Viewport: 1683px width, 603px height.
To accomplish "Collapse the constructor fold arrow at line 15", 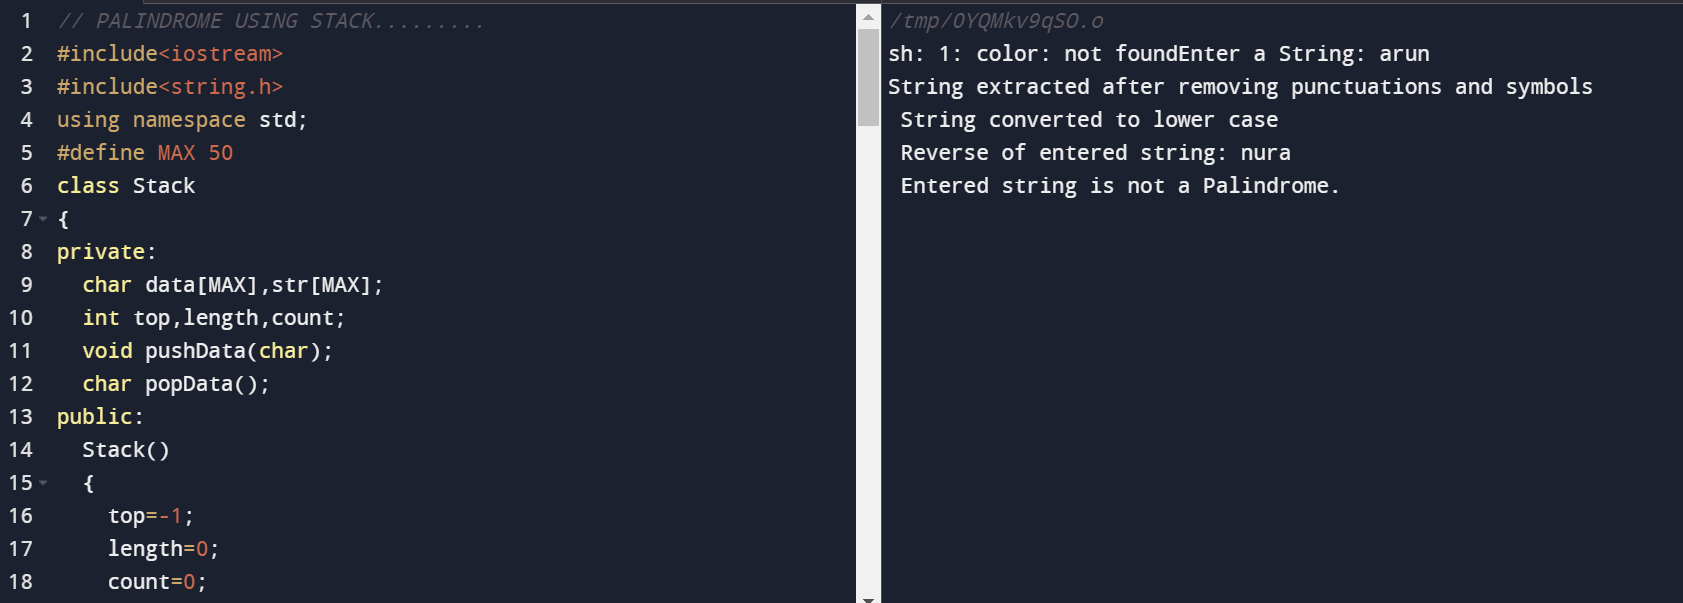I will point(43,483).
